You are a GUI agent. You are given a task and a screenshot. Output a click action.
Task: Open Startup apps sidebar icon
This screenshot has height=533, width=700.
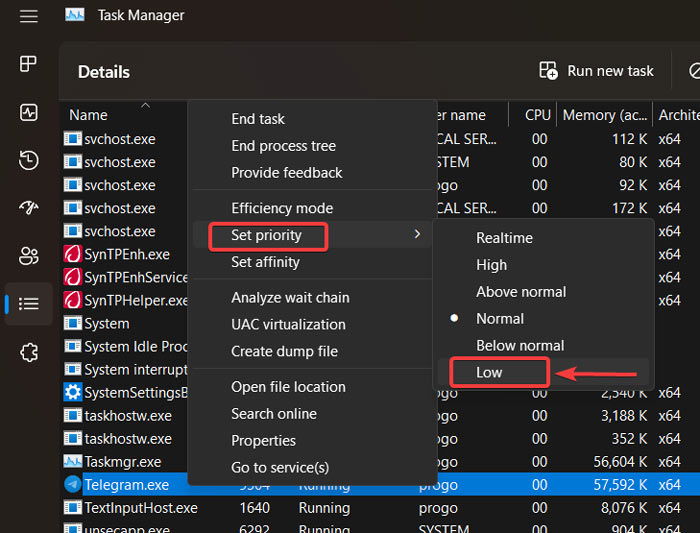pyautogui.click(x=28, y=208)
